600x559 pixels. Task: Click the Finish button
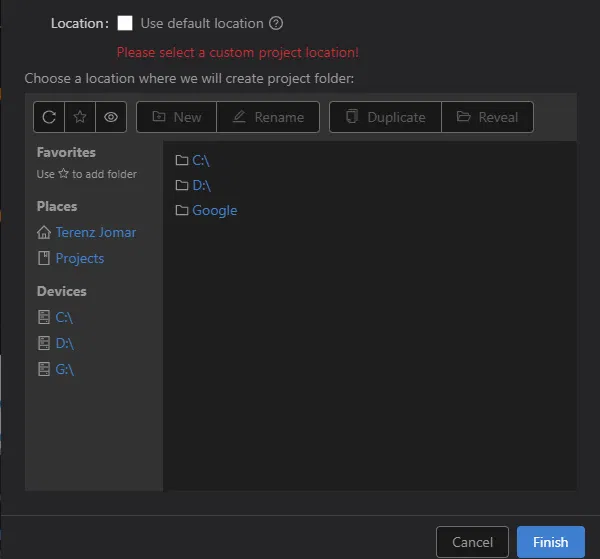tap(551, 542)
